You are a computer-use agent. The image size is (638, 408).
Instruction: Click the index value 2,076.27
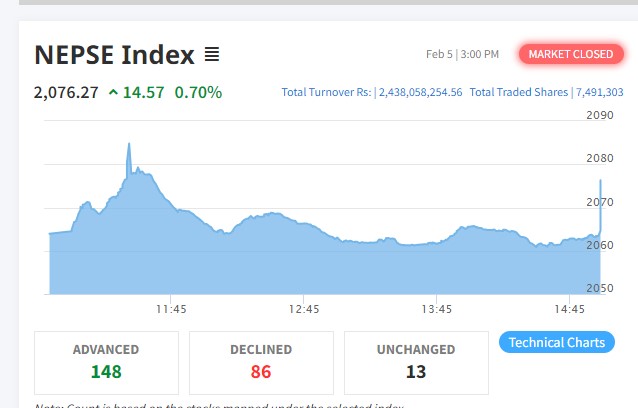(66, 93)
